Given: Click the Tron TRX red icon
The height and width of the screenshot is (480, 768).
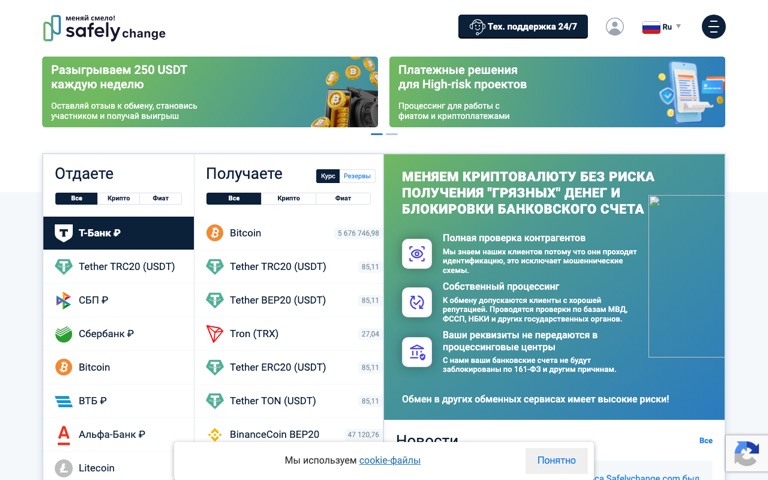Looking at the screenshot, I should coord(215,334).
